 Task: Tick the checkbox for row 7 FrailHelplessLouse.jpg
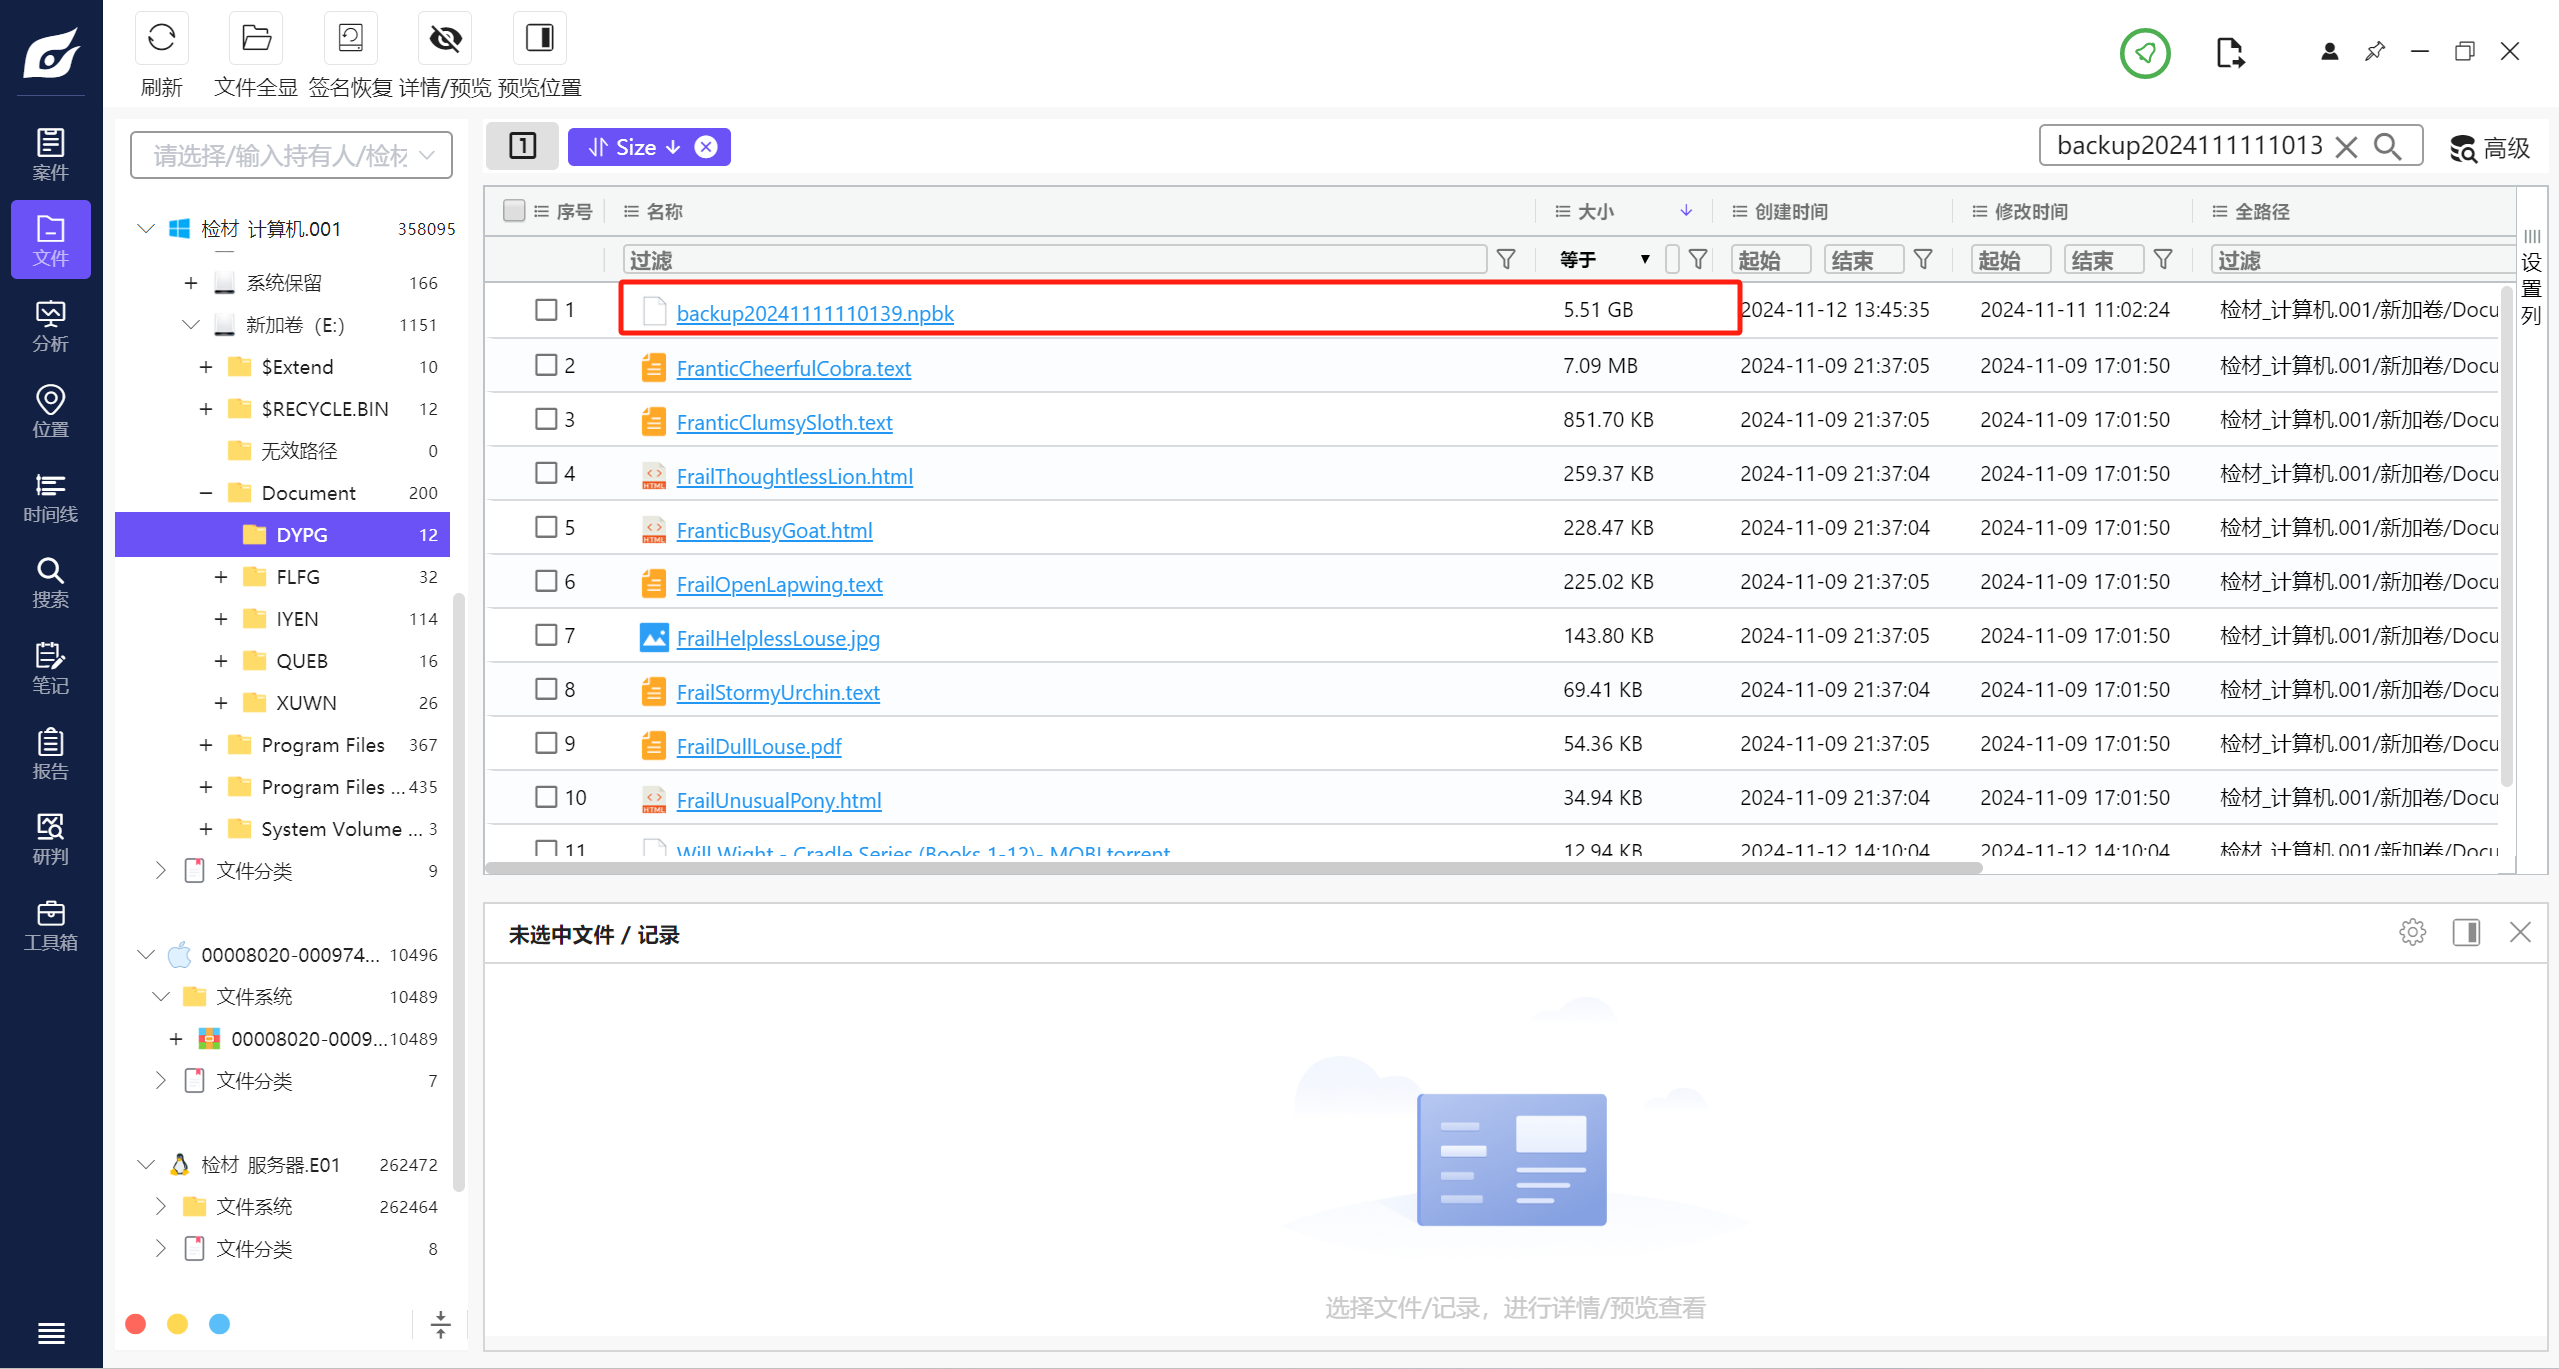click(x=546, y=635)
